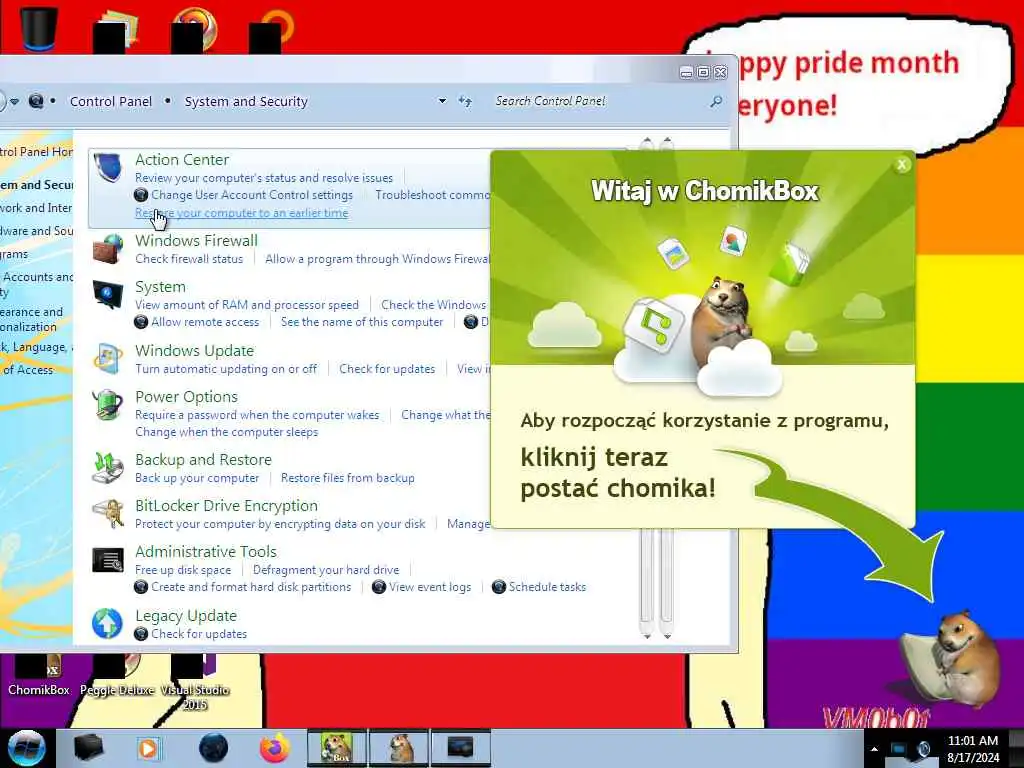
Task: Open the back button history dropdown arrow
Action: (14, 101)
